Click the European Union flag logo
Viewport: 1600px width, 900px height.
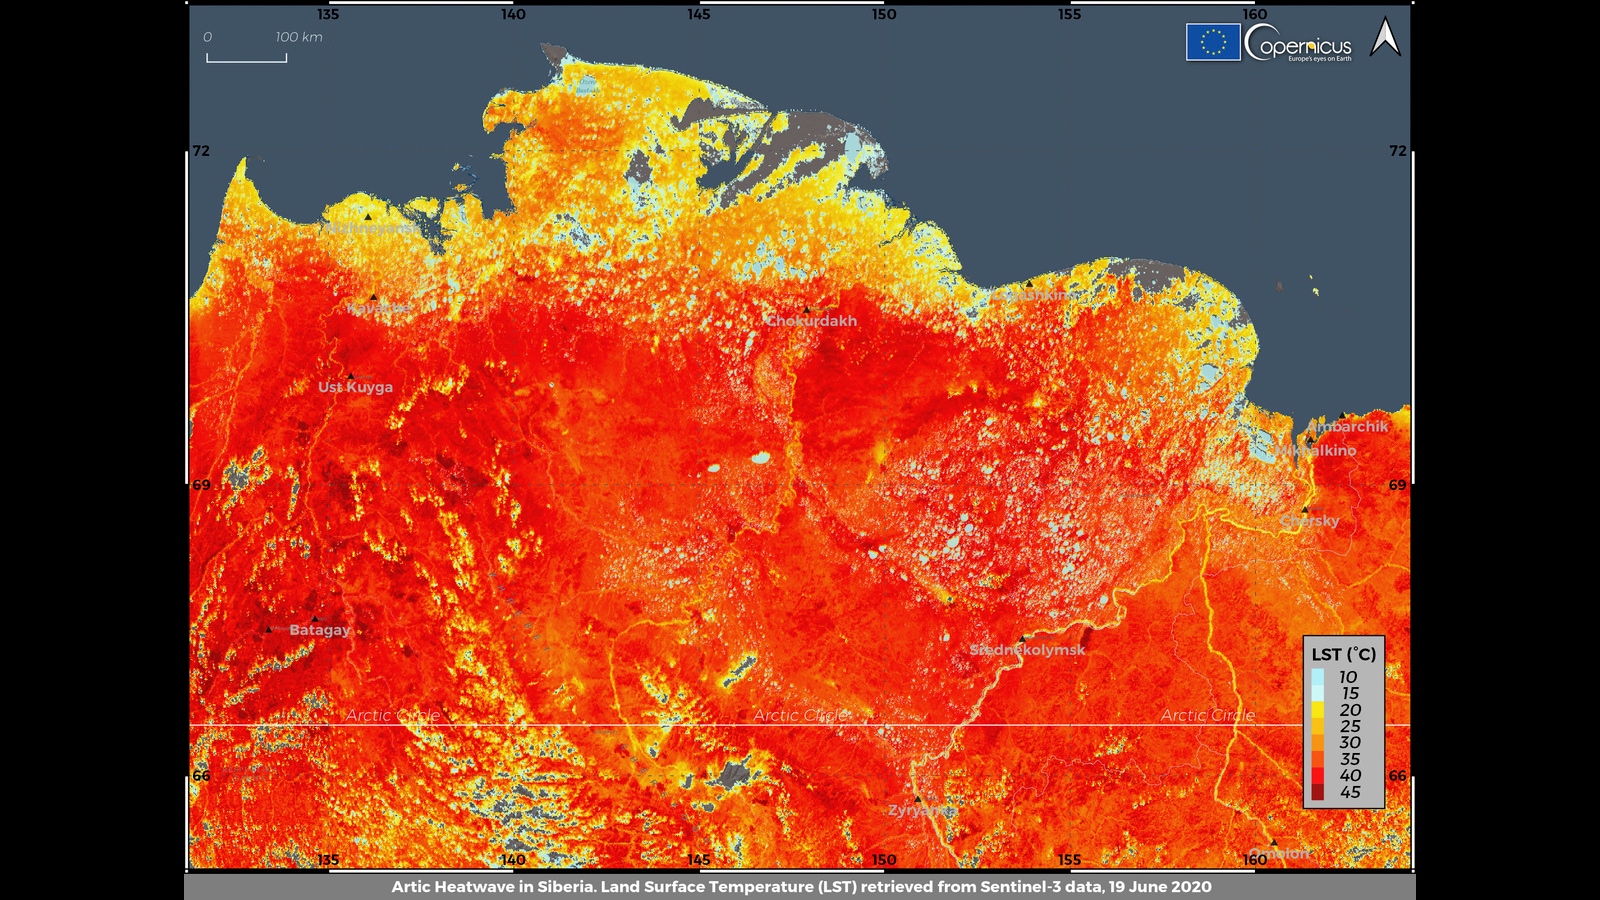(x=1213, y=42)
